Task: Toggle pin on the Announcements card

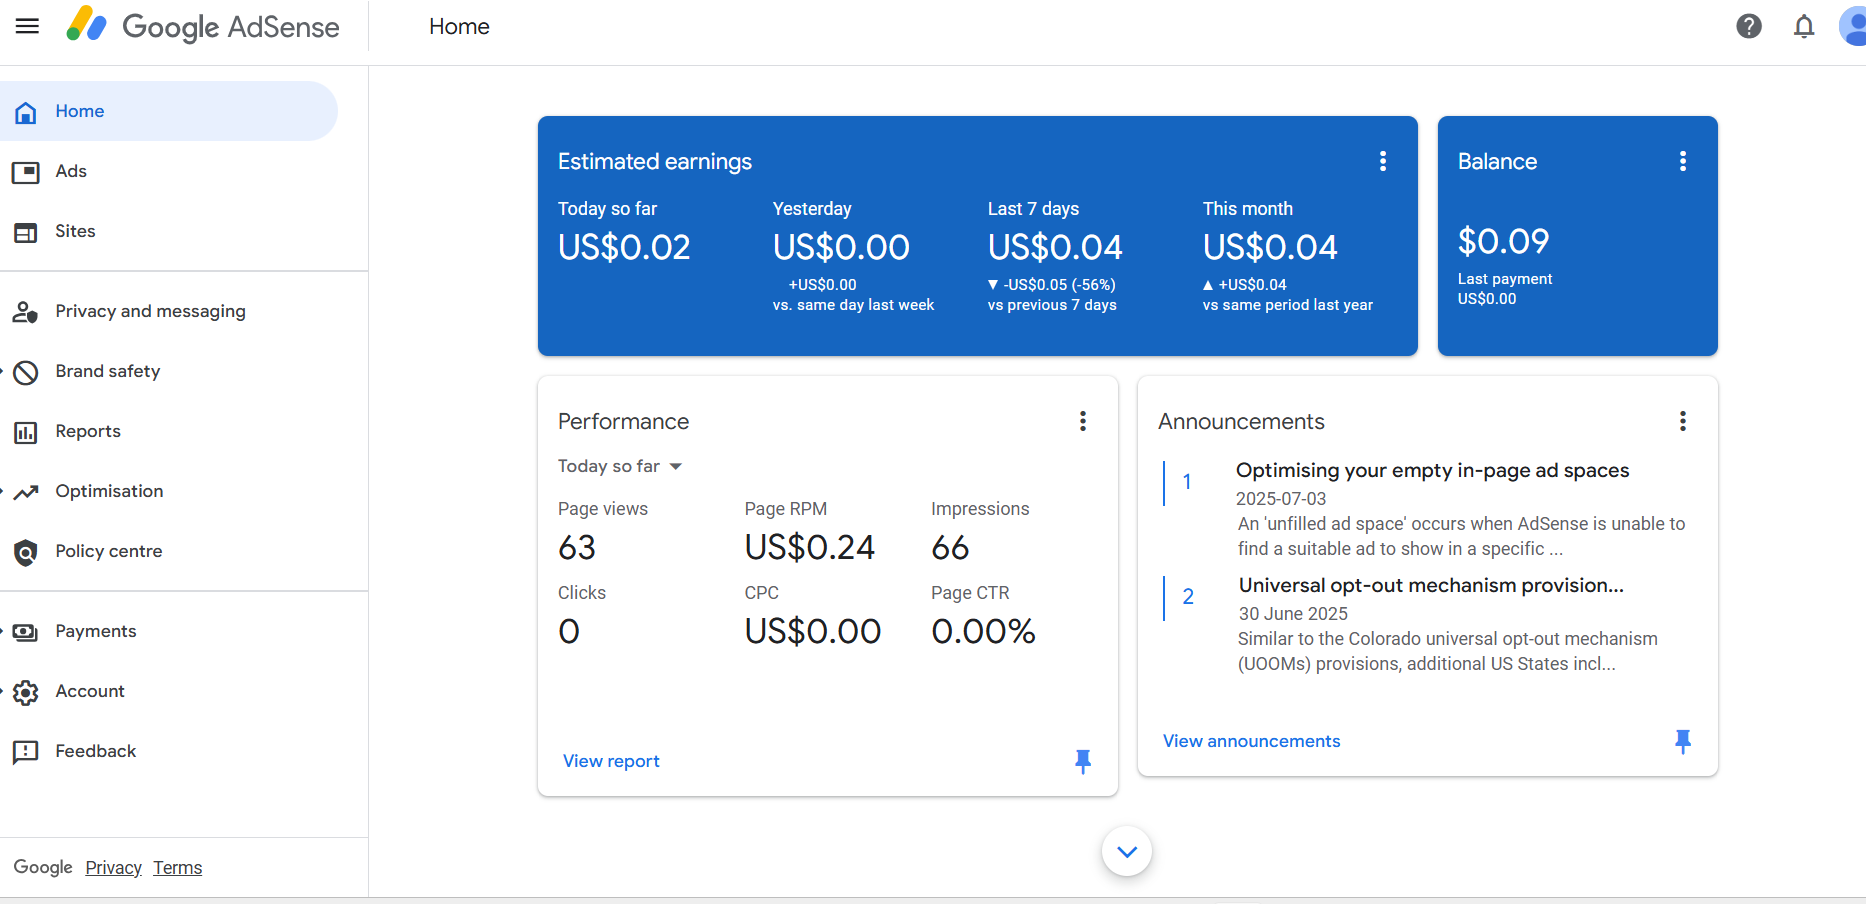Action: [x=1683, y=741]
